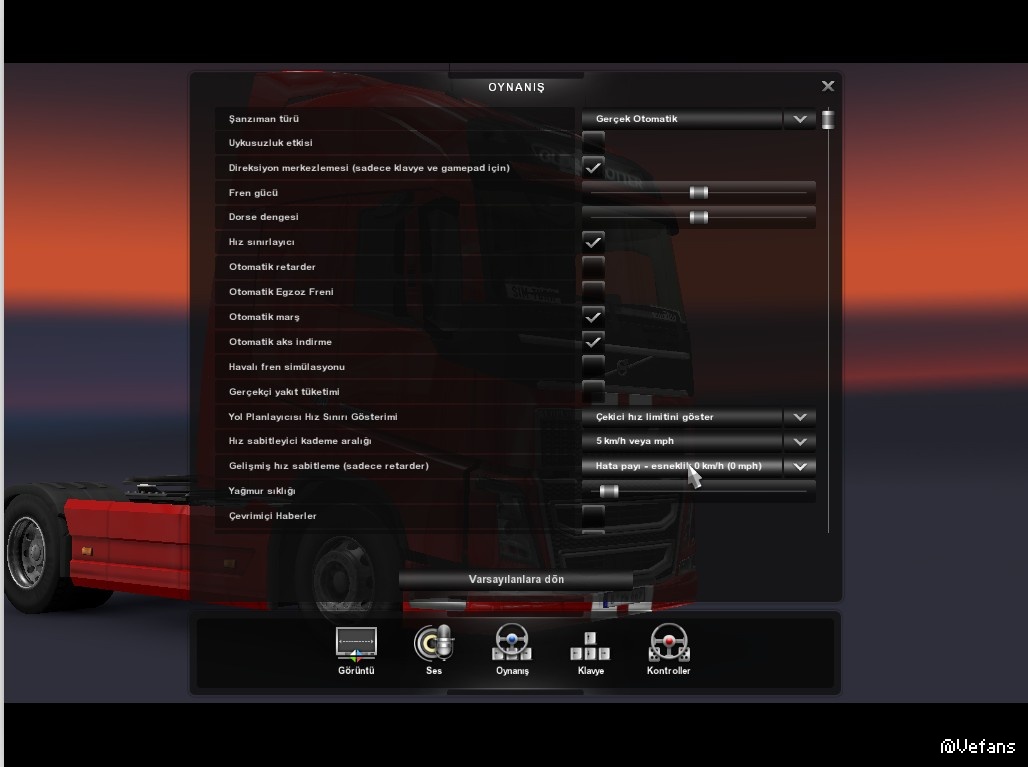Click the Yağmur sıklığı slider handle
This screenshot has height=767, width=1028.
[x=609, y=491]
